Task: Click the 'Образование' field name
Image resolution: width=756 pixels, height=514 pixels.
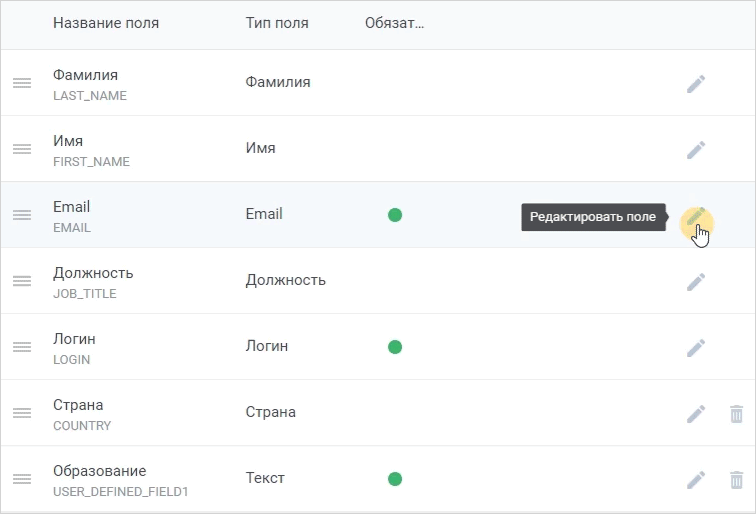Action: pos(100,471)
